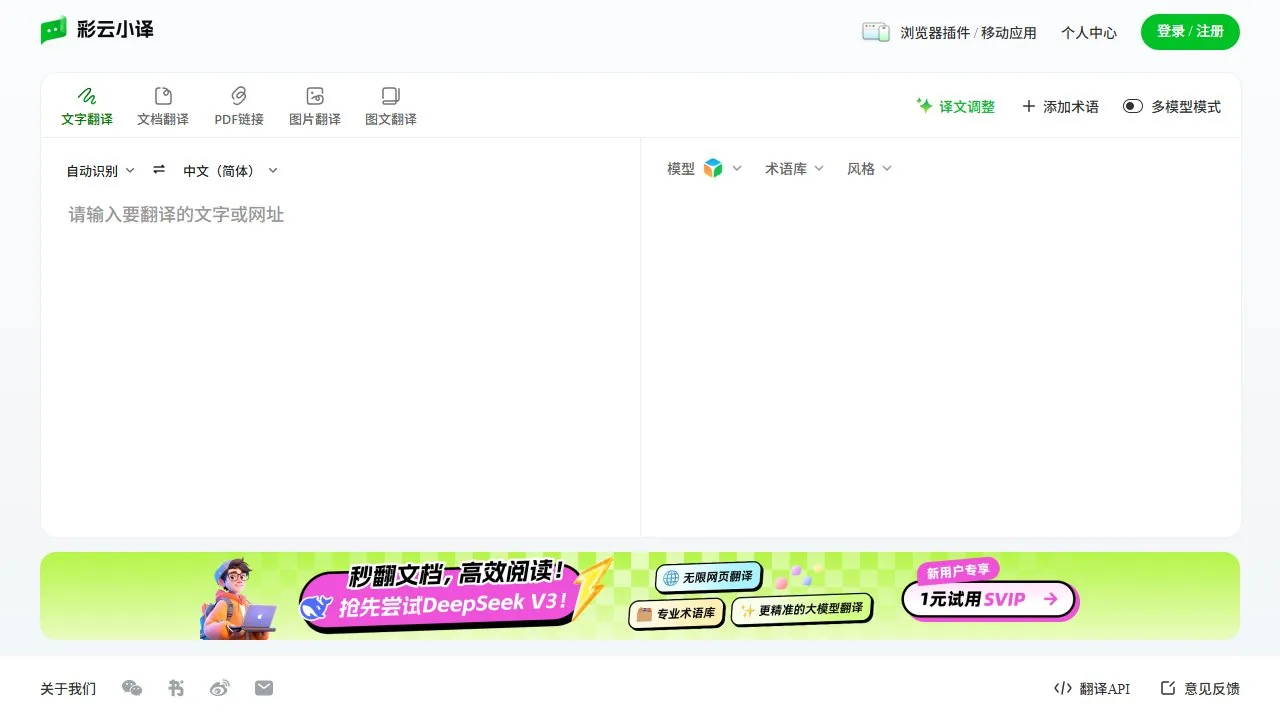Open the 自动识别 source language dropdown
Screen dimensions: 1280x720
100,171
